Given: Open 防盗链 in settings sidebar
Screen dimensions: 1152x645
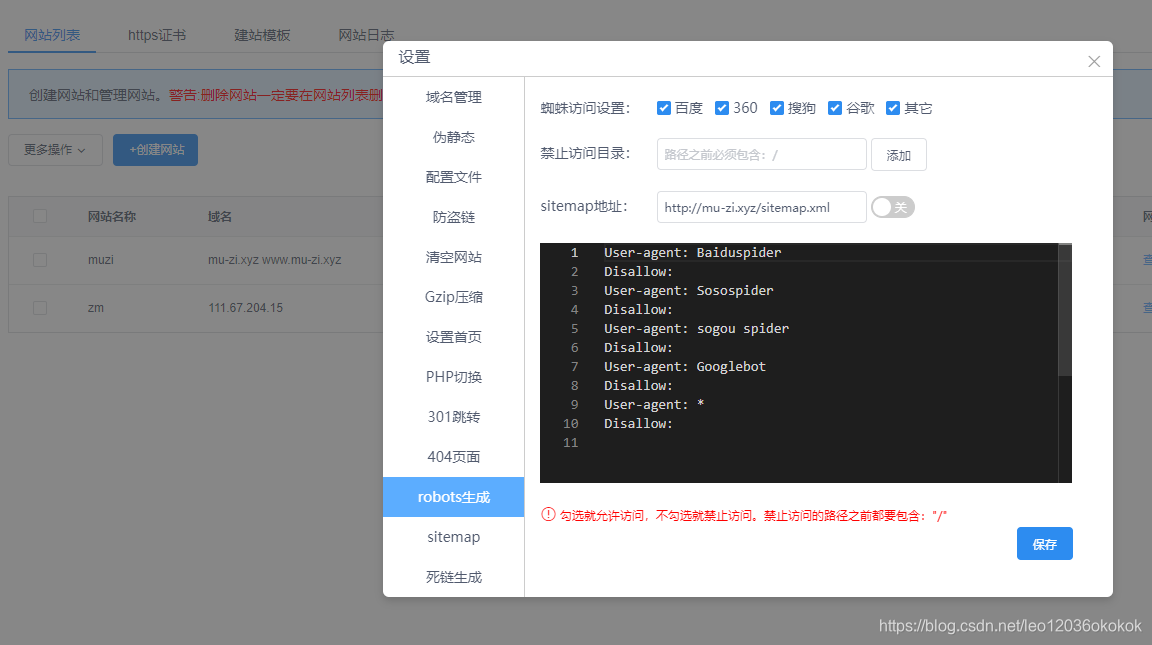Looking at the screenshot, I should coord(453,217).
